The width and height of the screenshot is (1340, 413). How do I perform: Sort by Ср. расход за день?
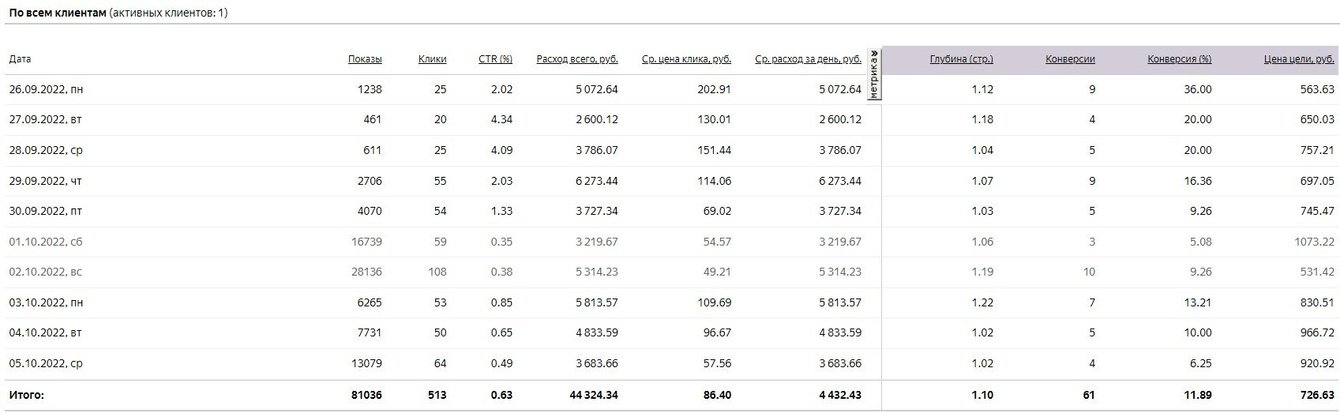(x=808, y=59)
